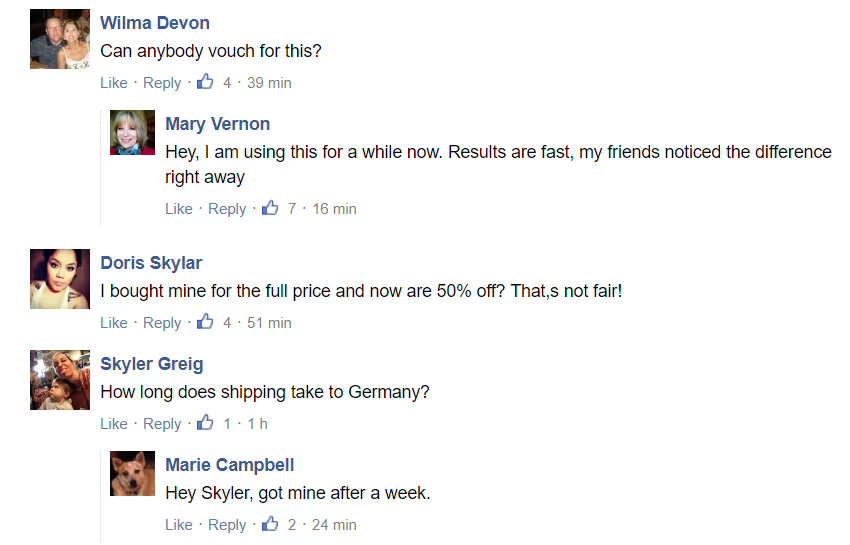Visit Marie Campbell's profile name link
This screenshot has width=850, height=545.
(229, 465)
